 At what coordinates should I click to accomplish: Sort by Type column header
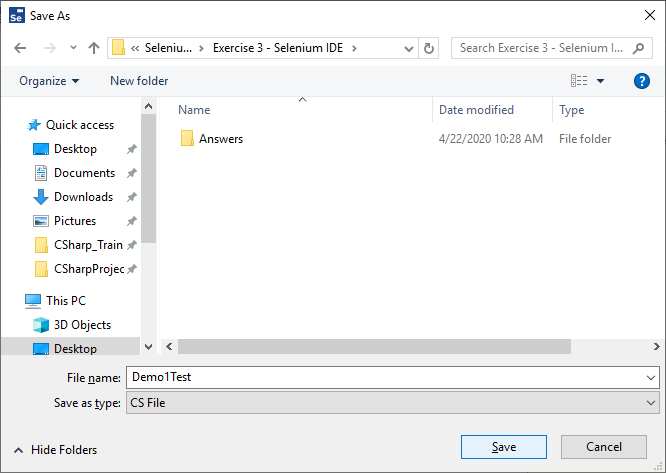tap(571, 110)
